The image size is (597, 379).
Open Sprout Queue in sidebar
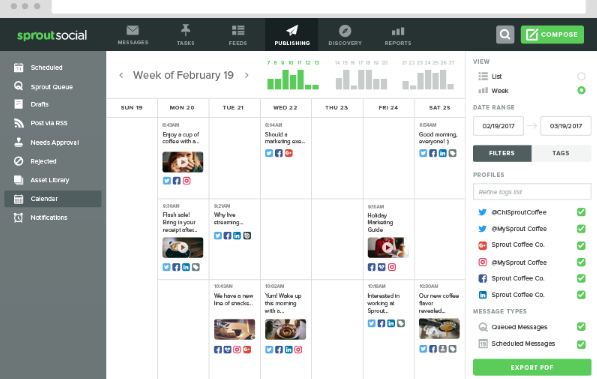pos(51,87)
